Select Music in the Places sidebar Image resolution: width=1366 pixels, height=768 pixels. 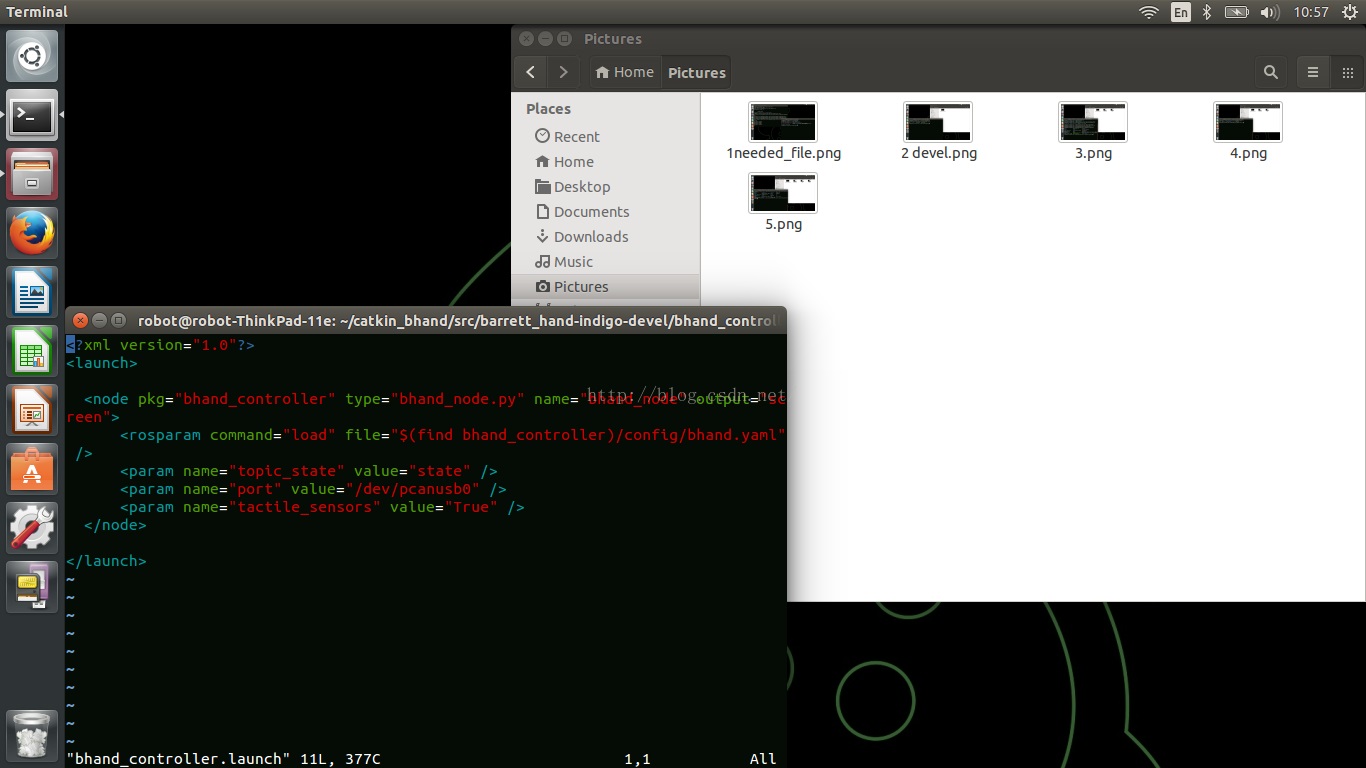coord(573,261)
